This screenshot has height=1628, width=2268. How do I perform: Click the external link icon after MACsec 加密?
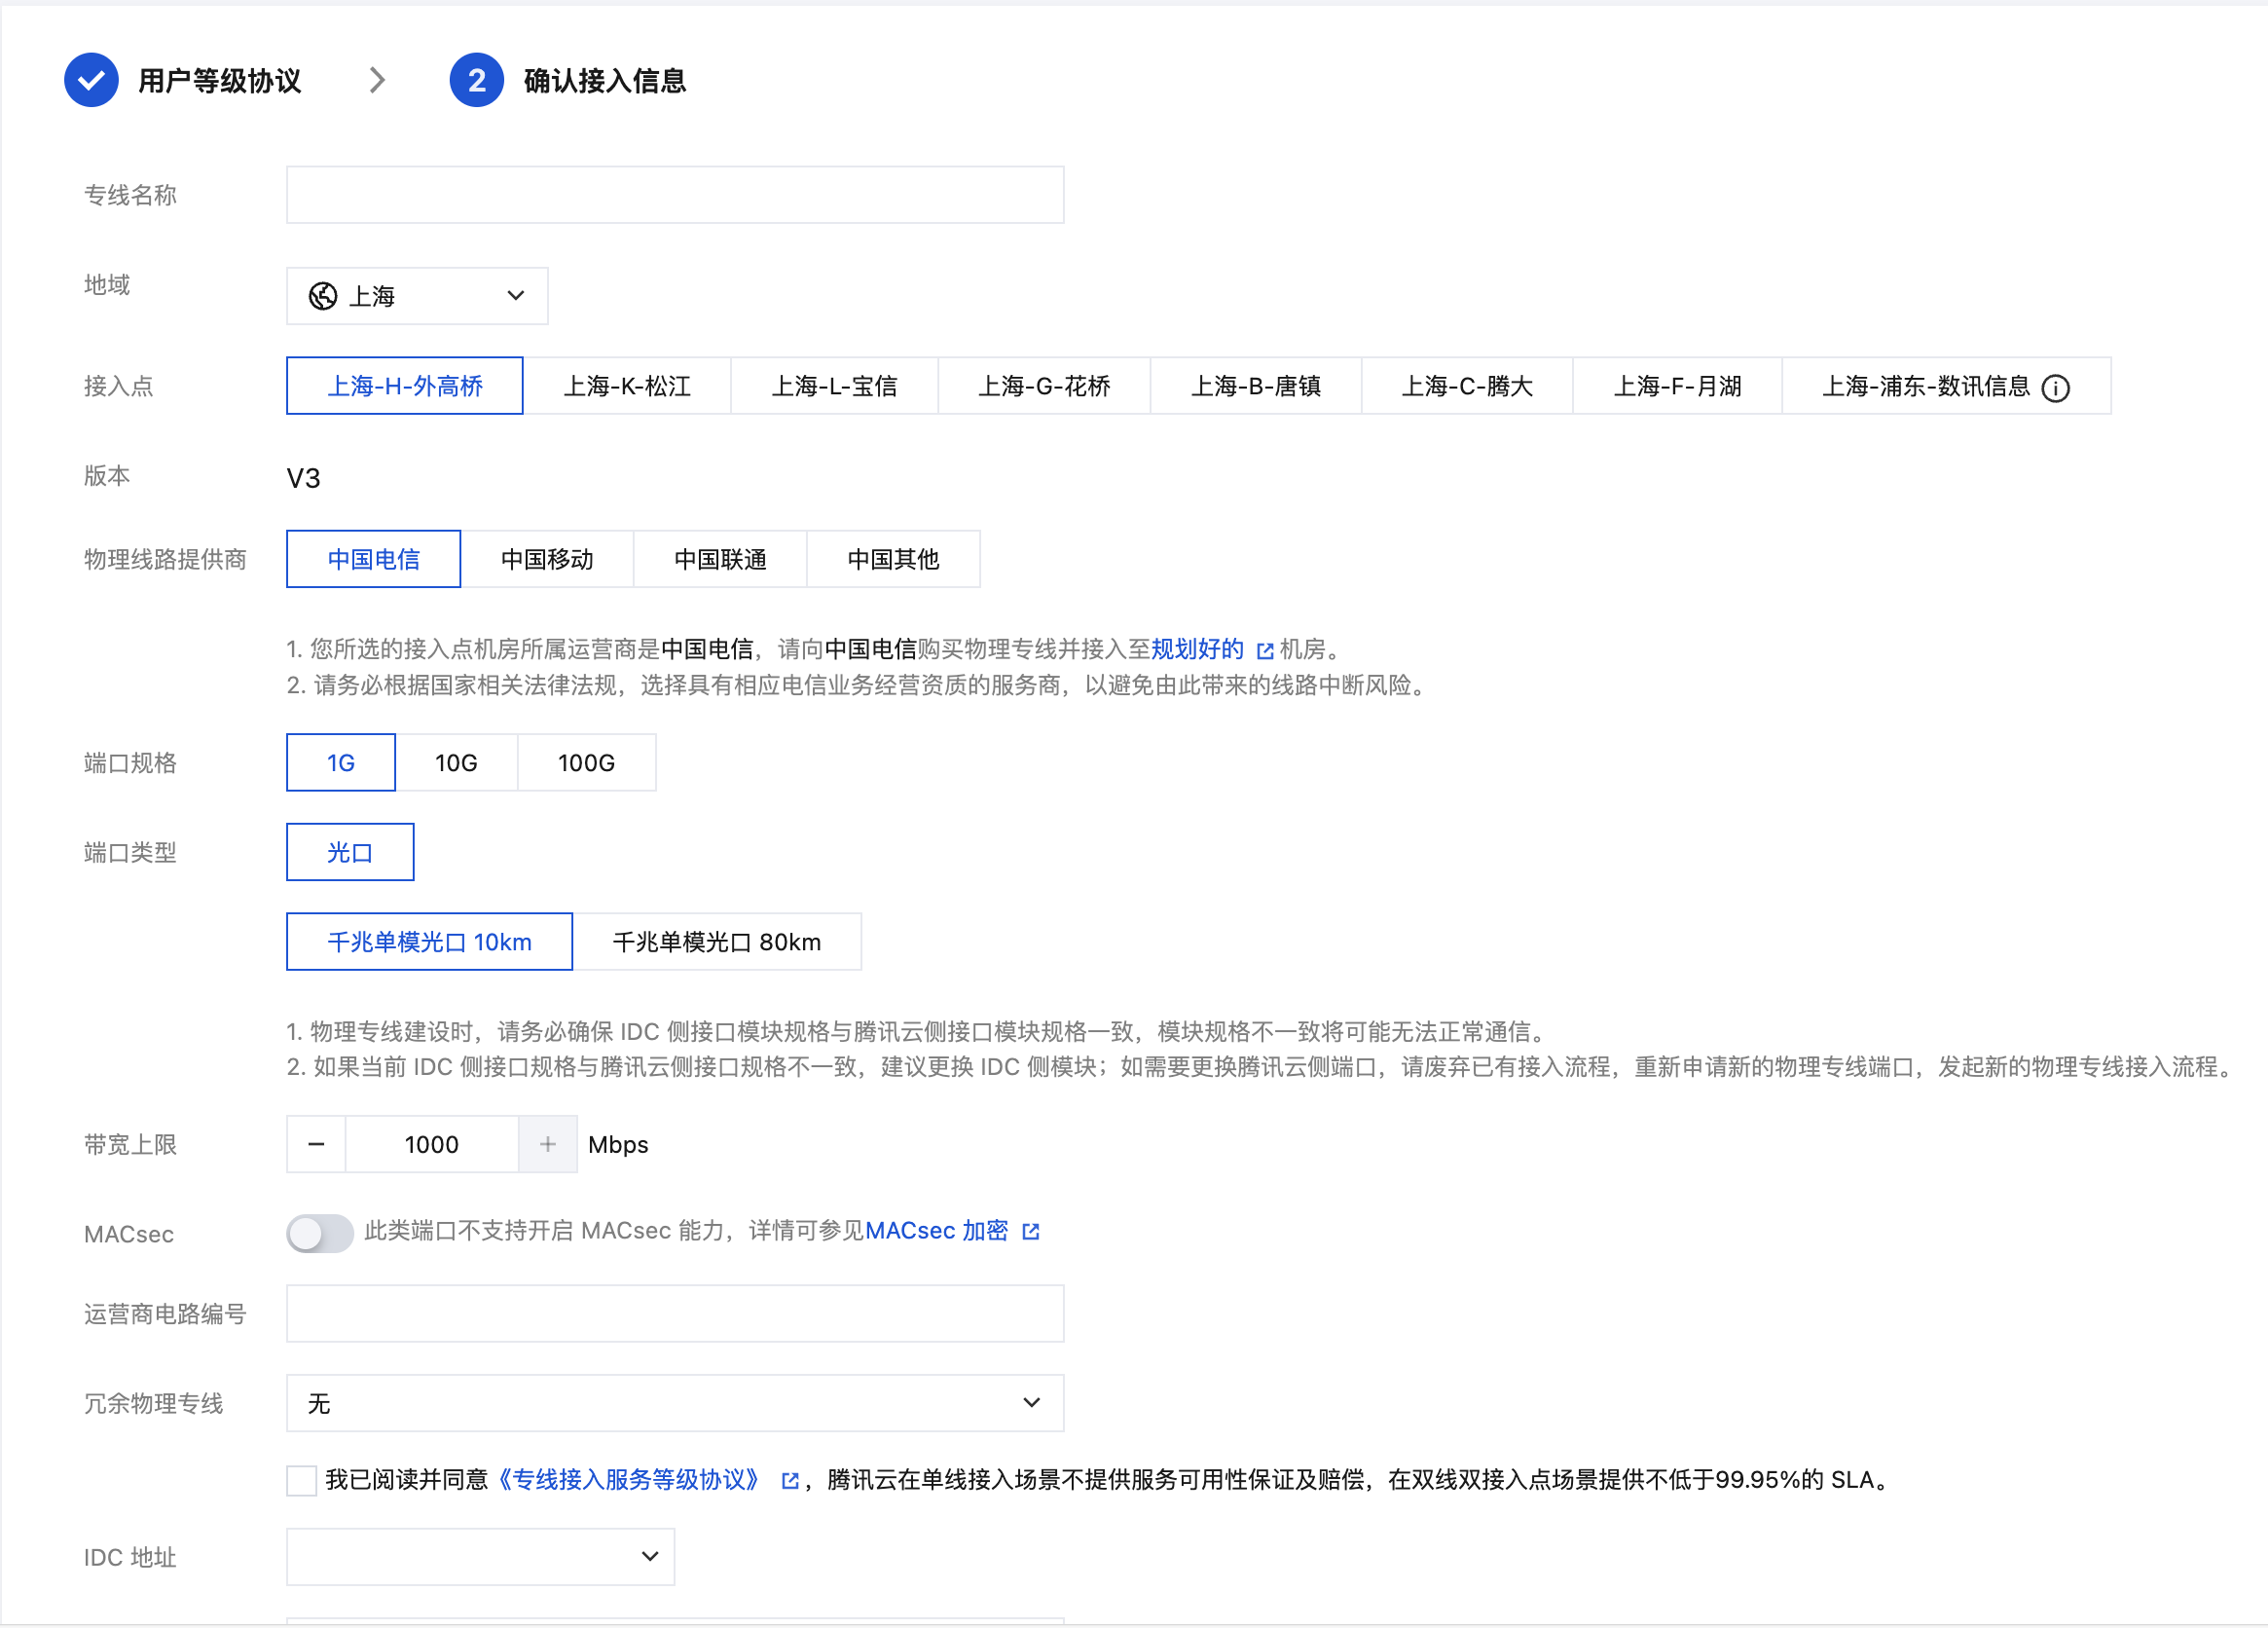pyautogui.click(x=1031, y=1232)
